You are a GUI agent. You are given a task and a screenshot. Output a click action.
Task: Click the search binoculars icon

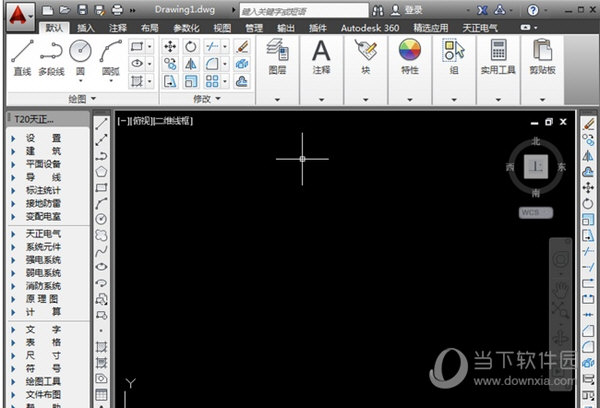[378, 11]
